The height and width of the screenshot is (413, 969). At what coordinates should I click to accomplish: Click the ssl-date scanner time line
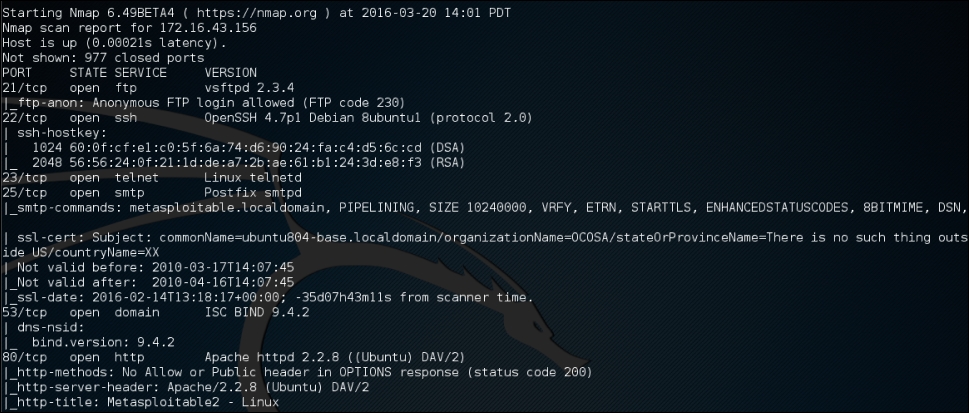(270, 297)
